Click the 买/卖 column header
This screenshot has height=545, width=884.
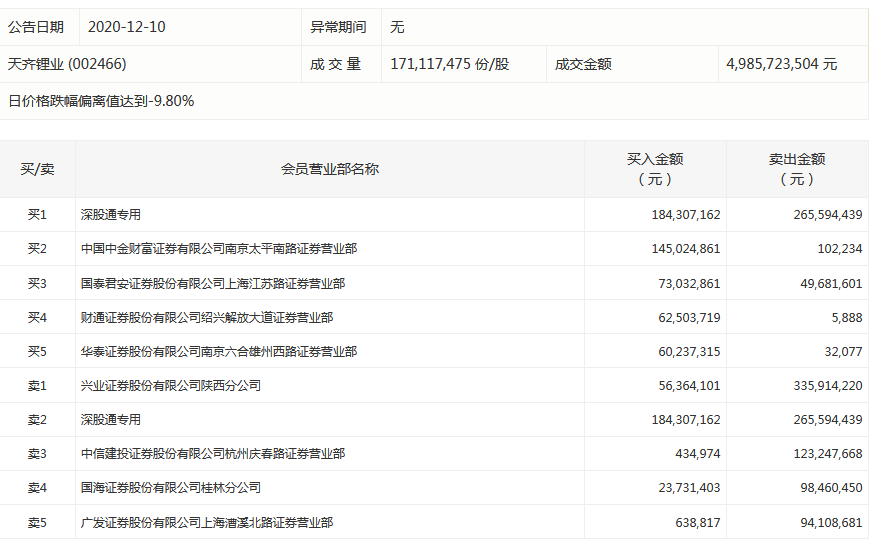coord(37,169)
